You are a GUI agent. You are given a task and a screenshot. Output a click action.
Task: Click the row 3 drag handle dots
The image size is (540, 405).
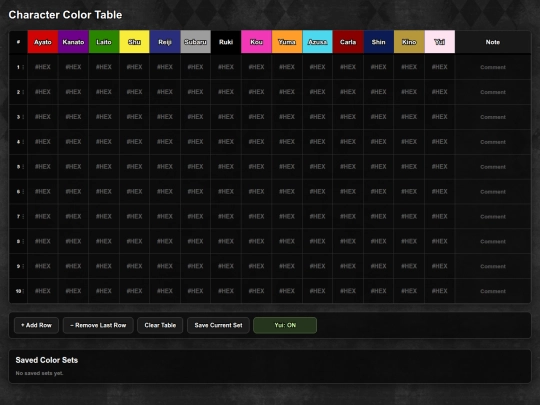[x=23, y=117]
